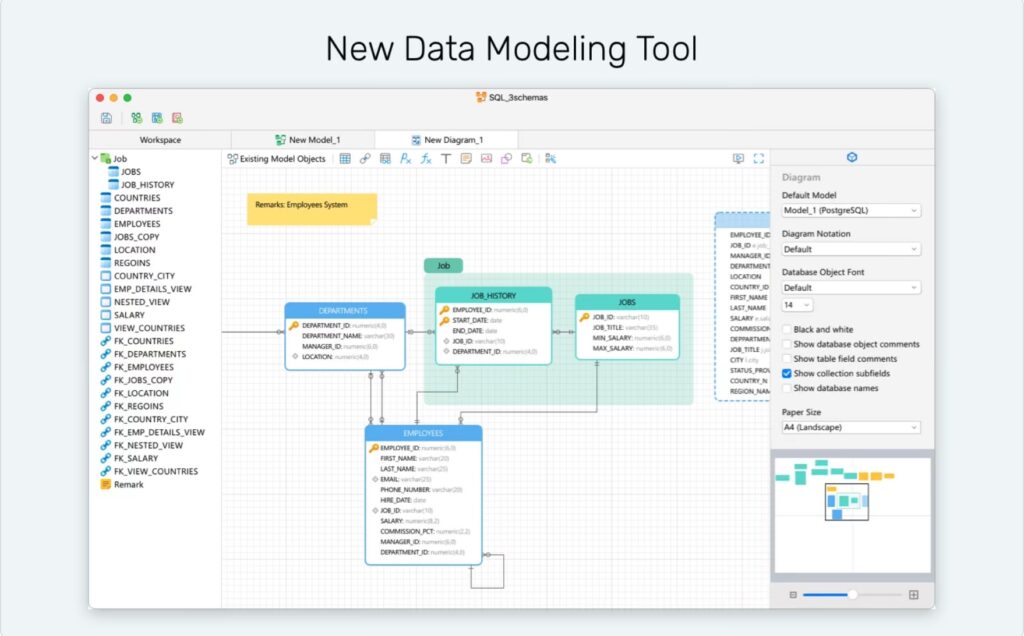Enable the Black and white checkbox
The image size is (1024, 636).
[787, 329]
